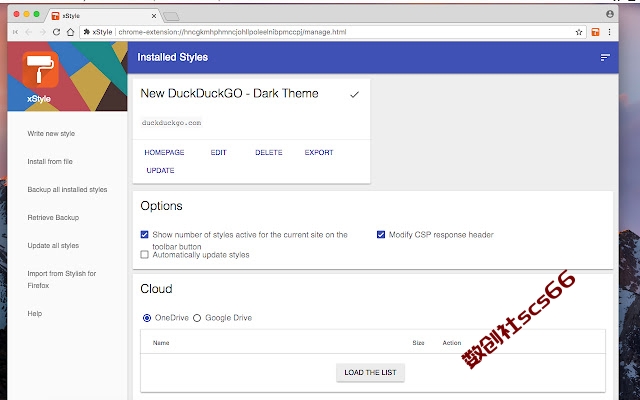Reload the page with the refresh icon
Image resolution: width=640 pixels, height=400 pixels.
click(x=56, y=32)
